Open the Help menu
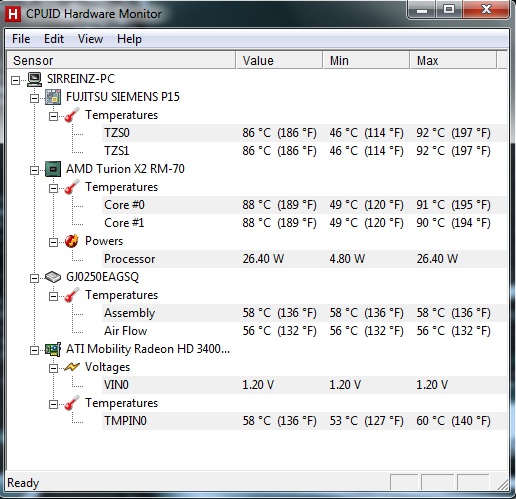The height and width of the screenshot is (499, 516). (x=129, y=39)
